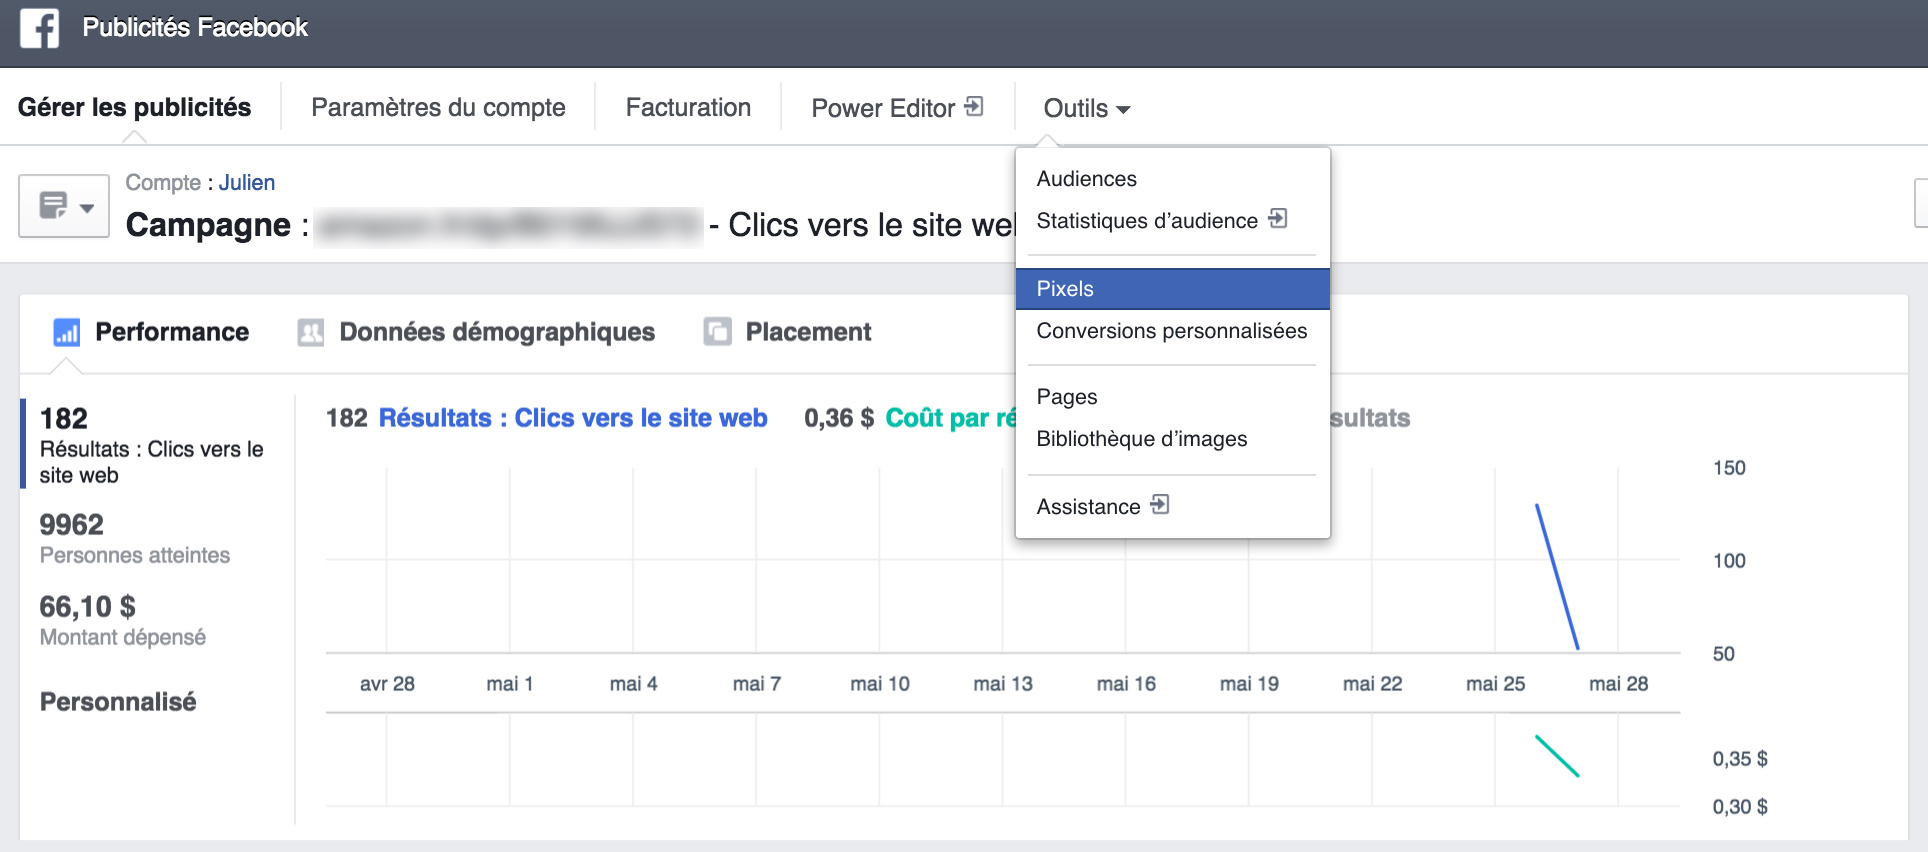Expand the Outils dropdown menu
The width and height of the screenshot is (1928, 852).
pos(1087,108)
